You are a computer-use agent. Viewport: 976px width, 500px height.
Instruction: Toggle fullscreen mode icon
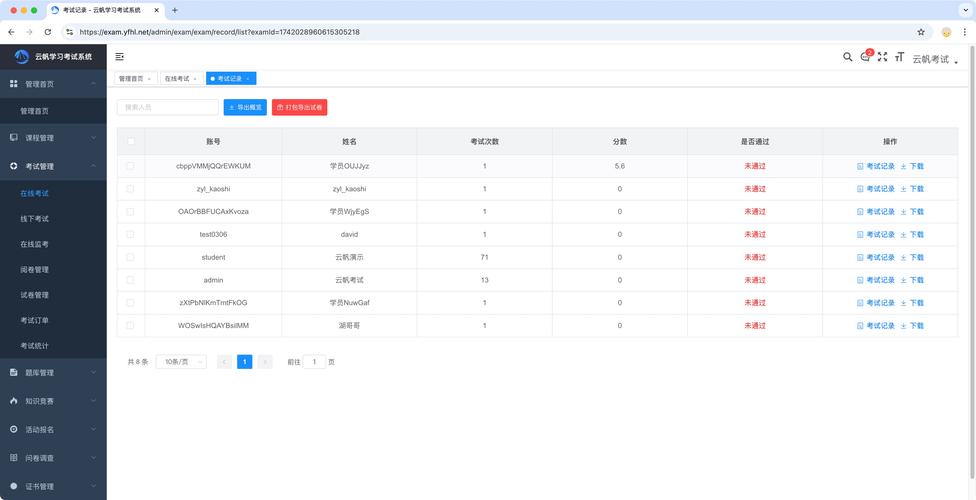pyautogui.click(x=882, y=57)
